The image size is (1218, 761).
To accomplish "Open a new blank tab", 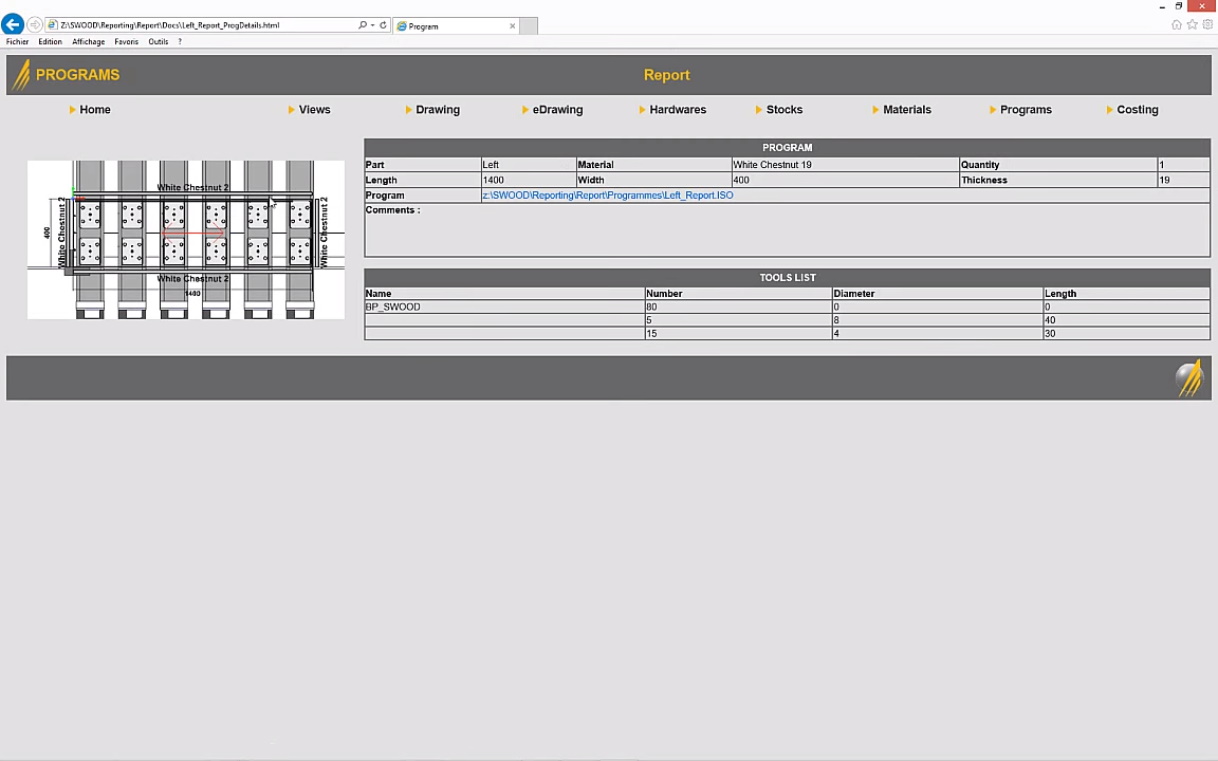I will [529, 26].
